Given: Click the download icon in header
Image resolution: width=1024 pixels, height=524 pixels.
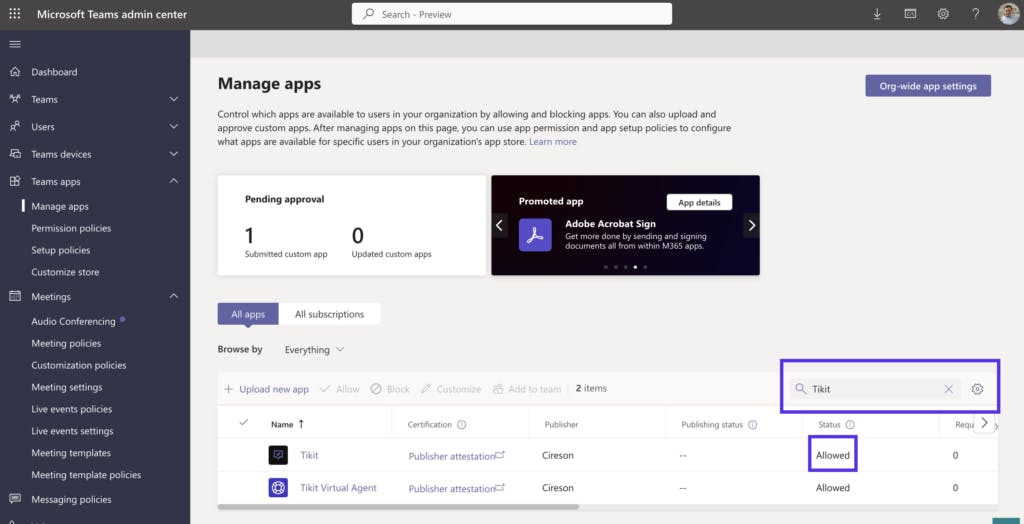Looking at the screenshot, I should (x=877, y=14).
